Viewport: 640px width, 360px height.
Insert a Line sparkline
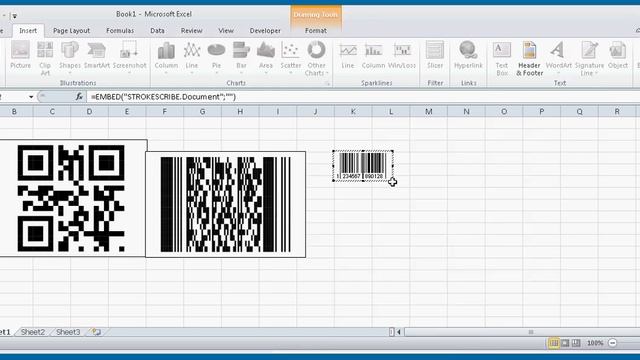(348, 56)
